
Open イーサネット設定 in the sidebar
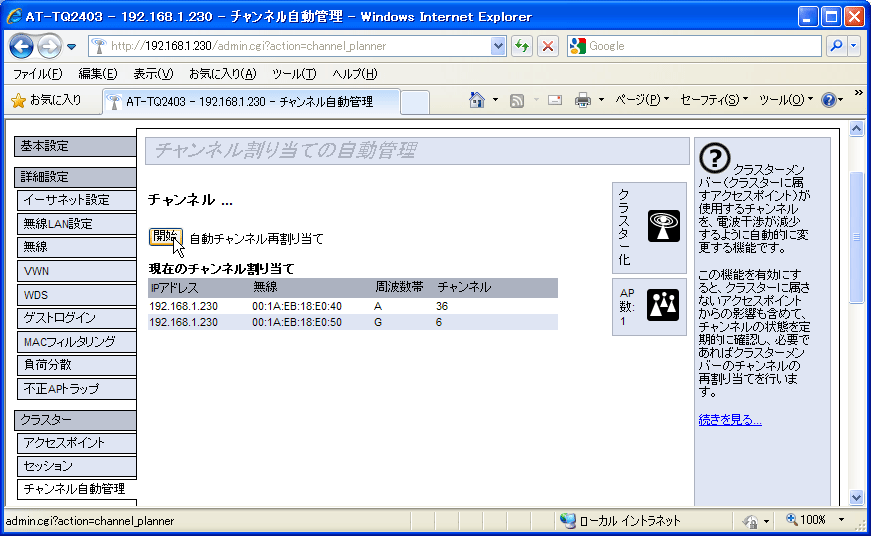[x=77, y=200]
